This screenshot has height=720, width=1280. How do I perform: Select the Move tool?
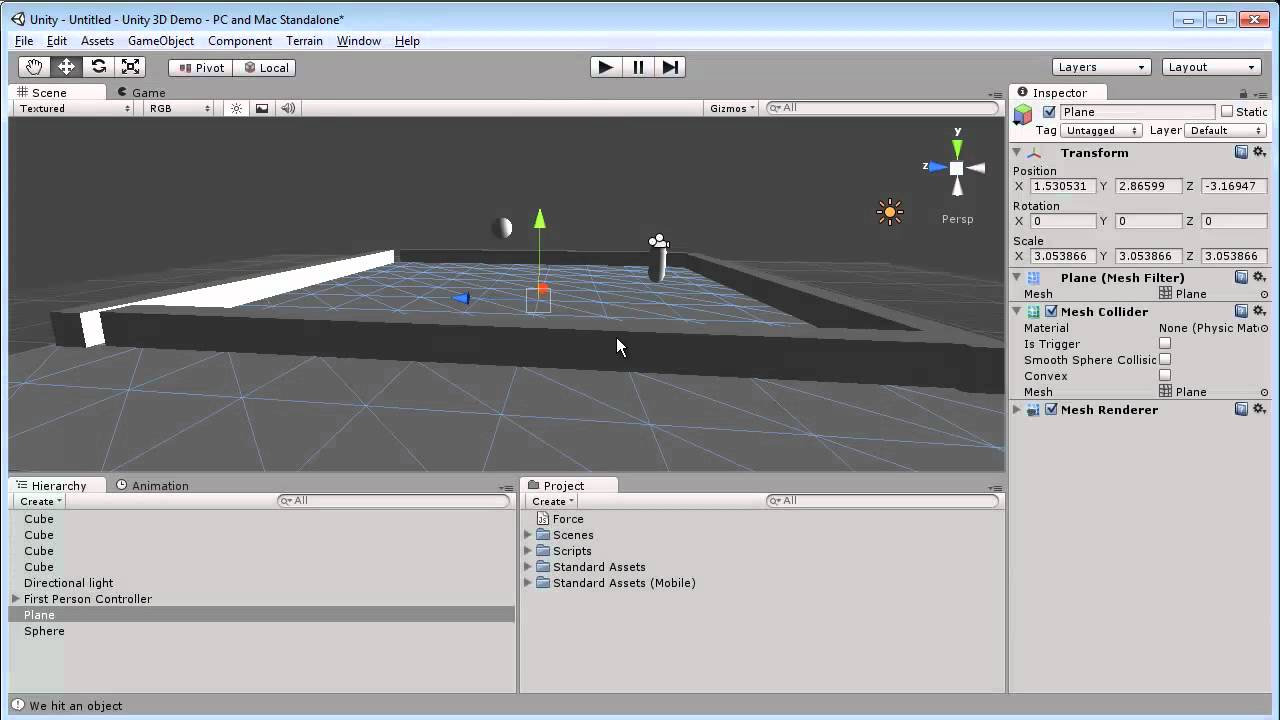point(66,67)
